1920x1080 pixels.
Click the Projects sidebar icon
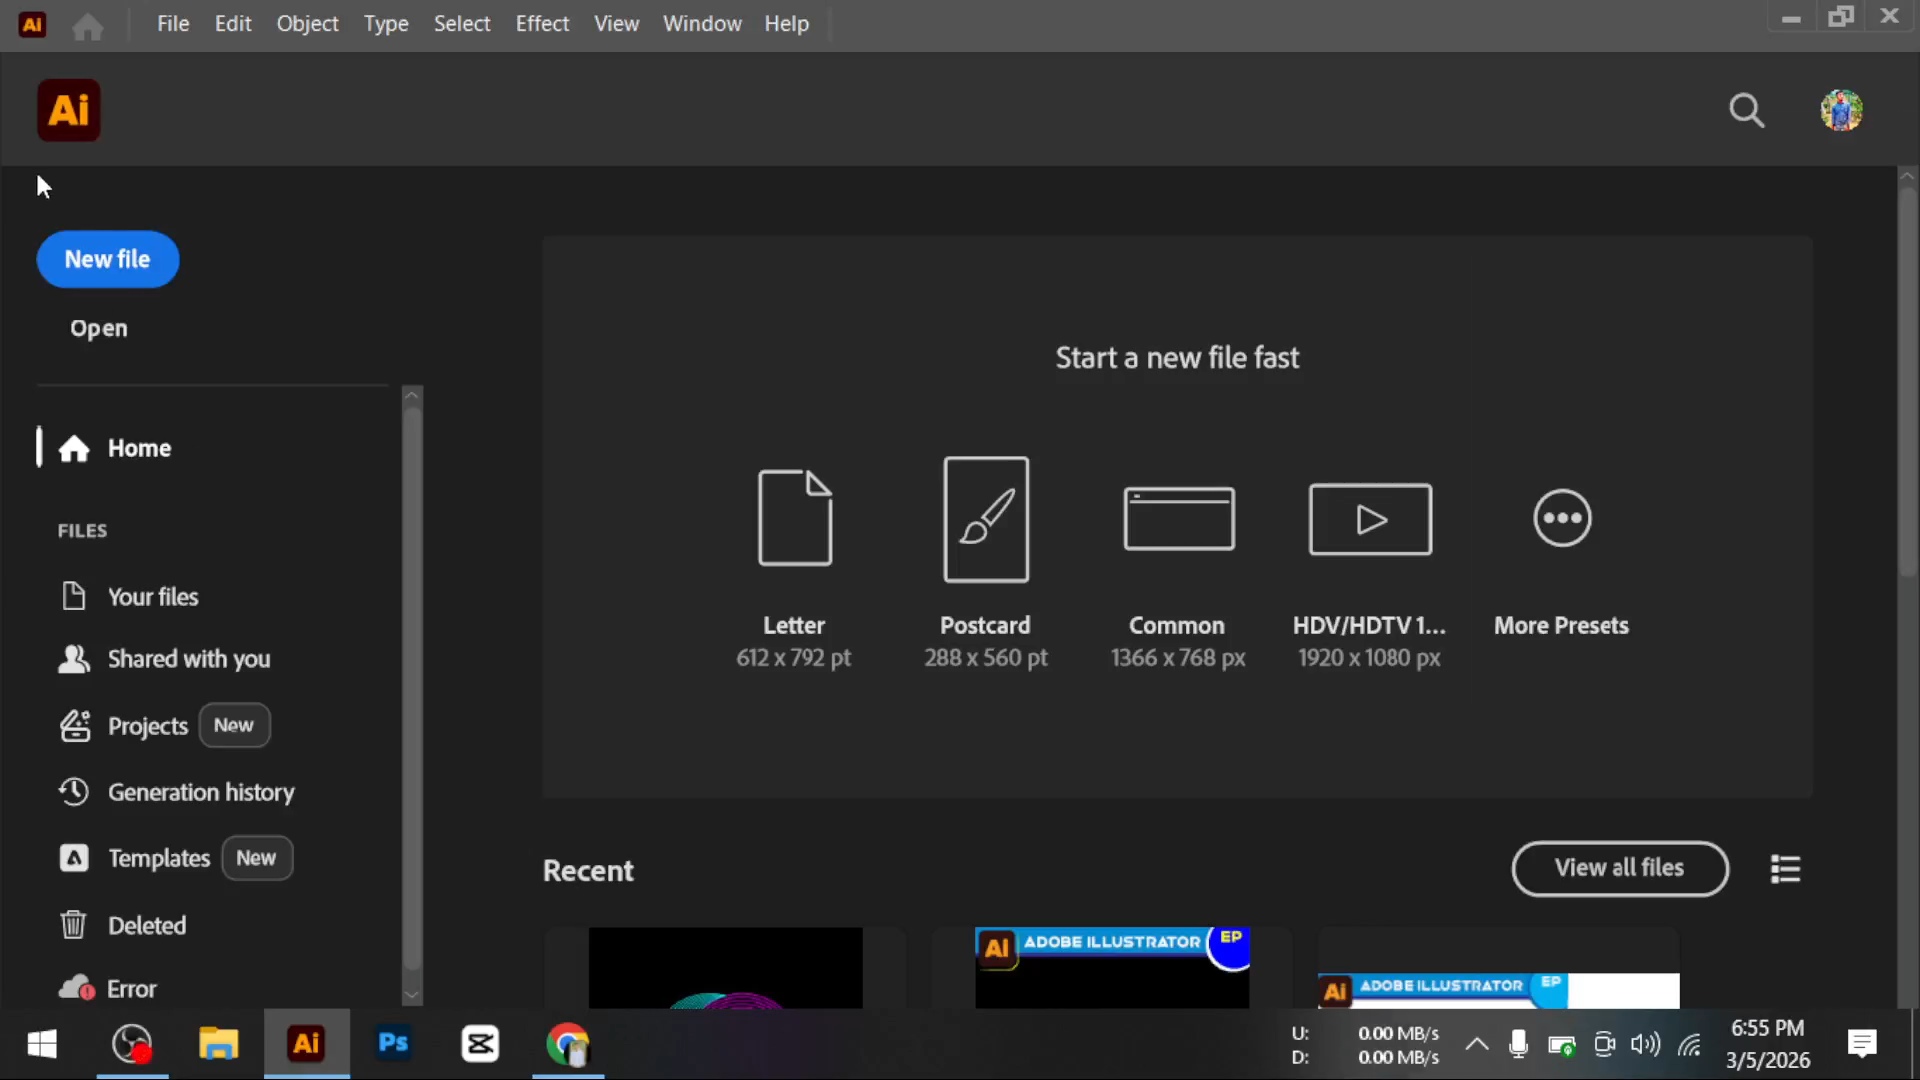point(75,726)
